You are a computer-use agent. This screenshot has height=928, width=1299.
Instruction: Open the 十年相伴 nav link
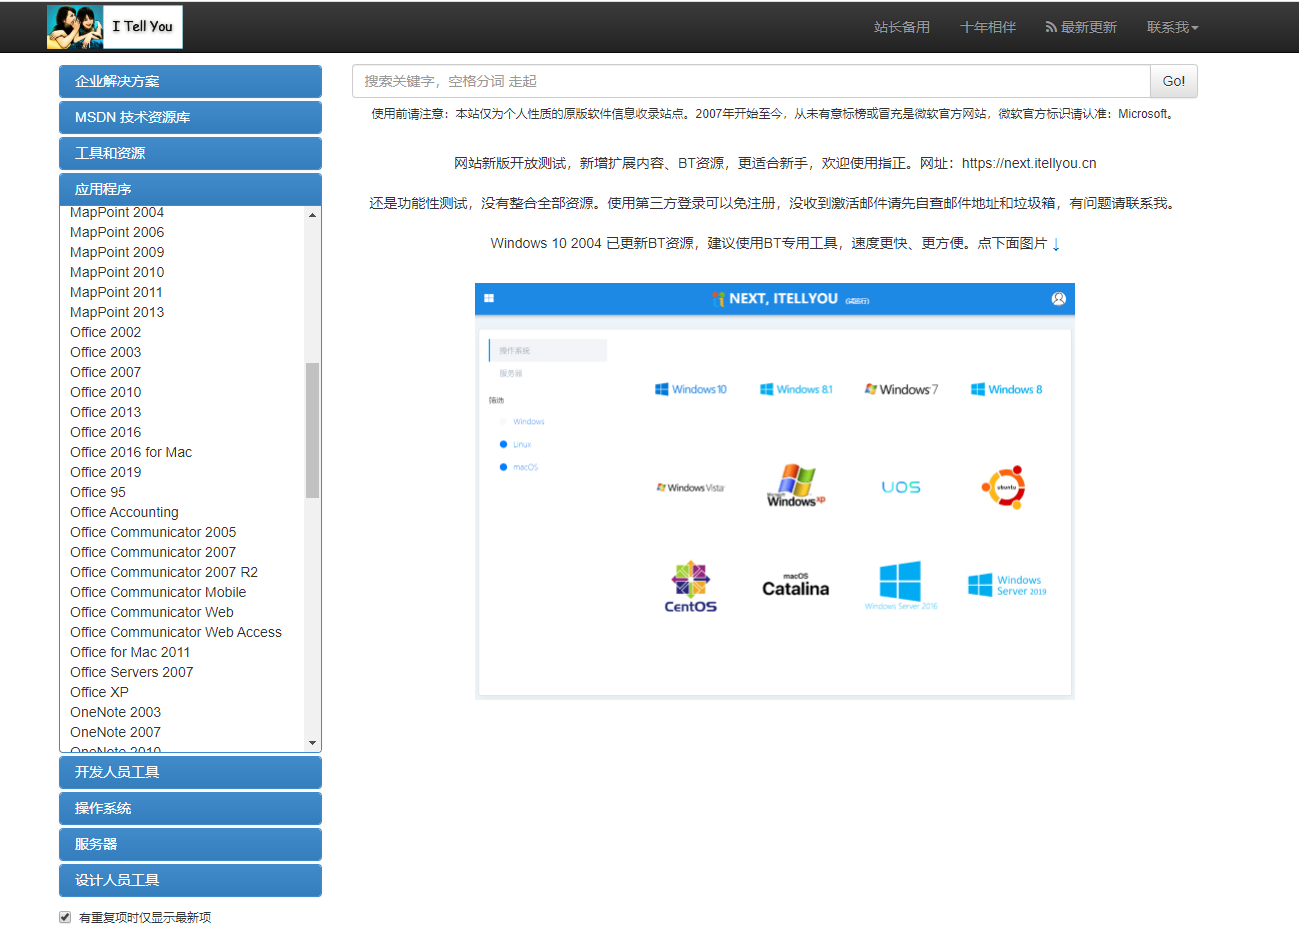(988, 27)
